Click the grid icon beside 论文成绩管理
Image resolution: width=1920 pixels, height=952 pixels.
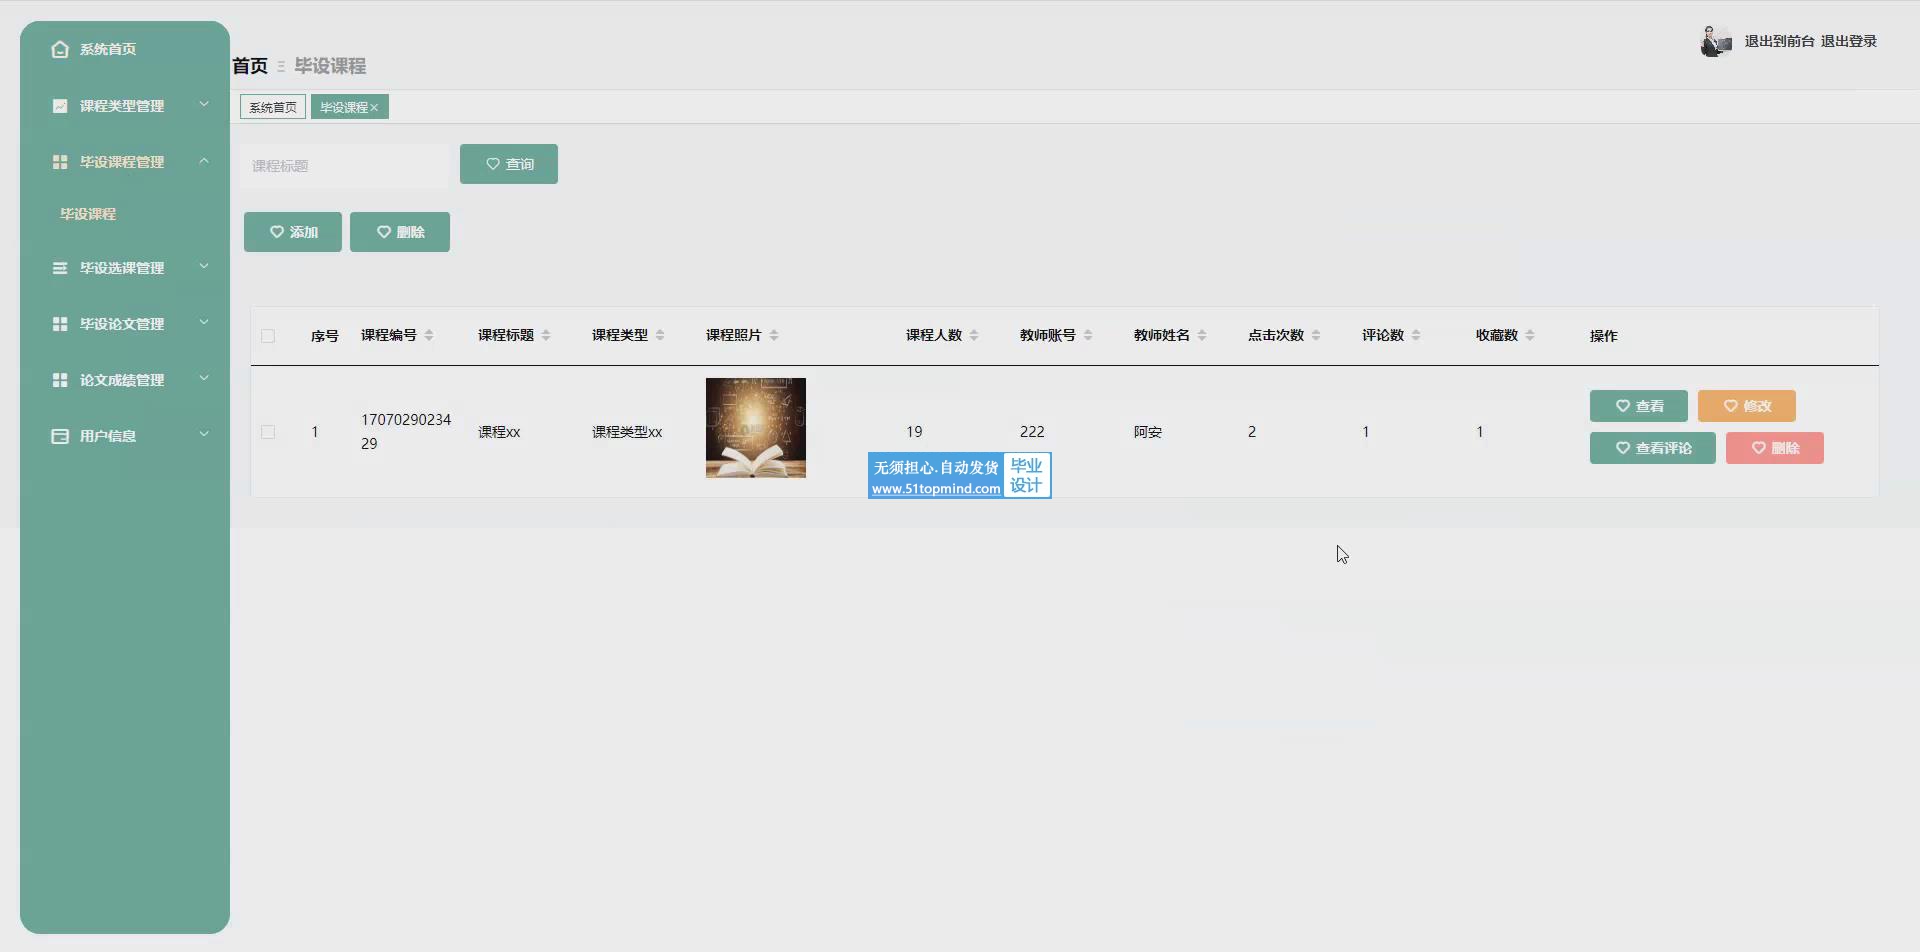tap(60, 380)
